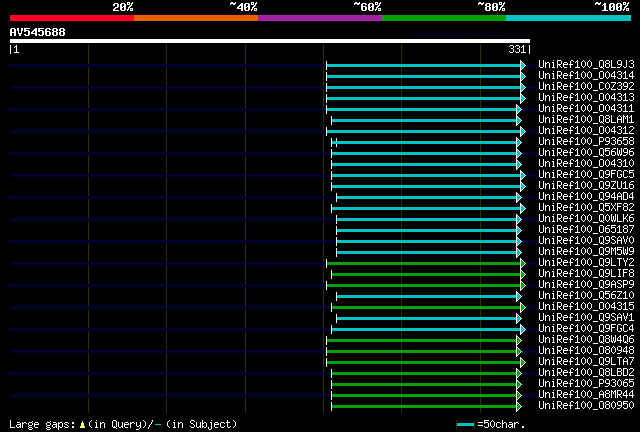Screen dimensions: 640x432
Task: Select the UniRef100_Q9FGC4 label
Action: coord(586,329)
